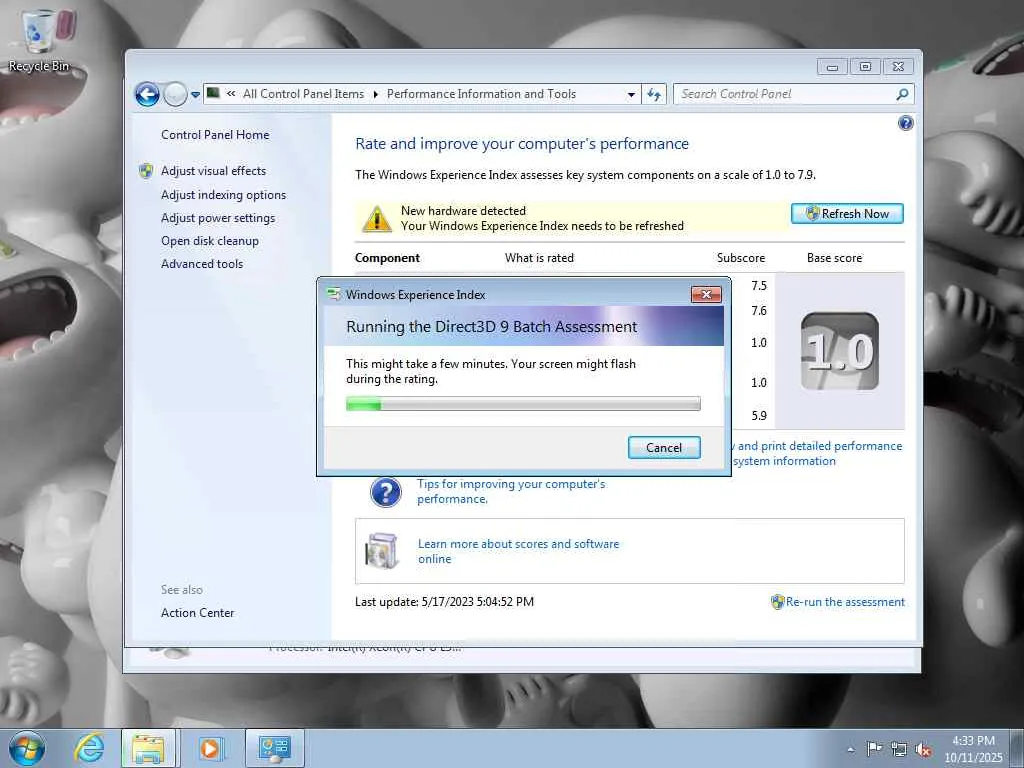Click the greyed forward navigation arrow
Viewport: 1024px width, 768px height.
tap(175, 95)
